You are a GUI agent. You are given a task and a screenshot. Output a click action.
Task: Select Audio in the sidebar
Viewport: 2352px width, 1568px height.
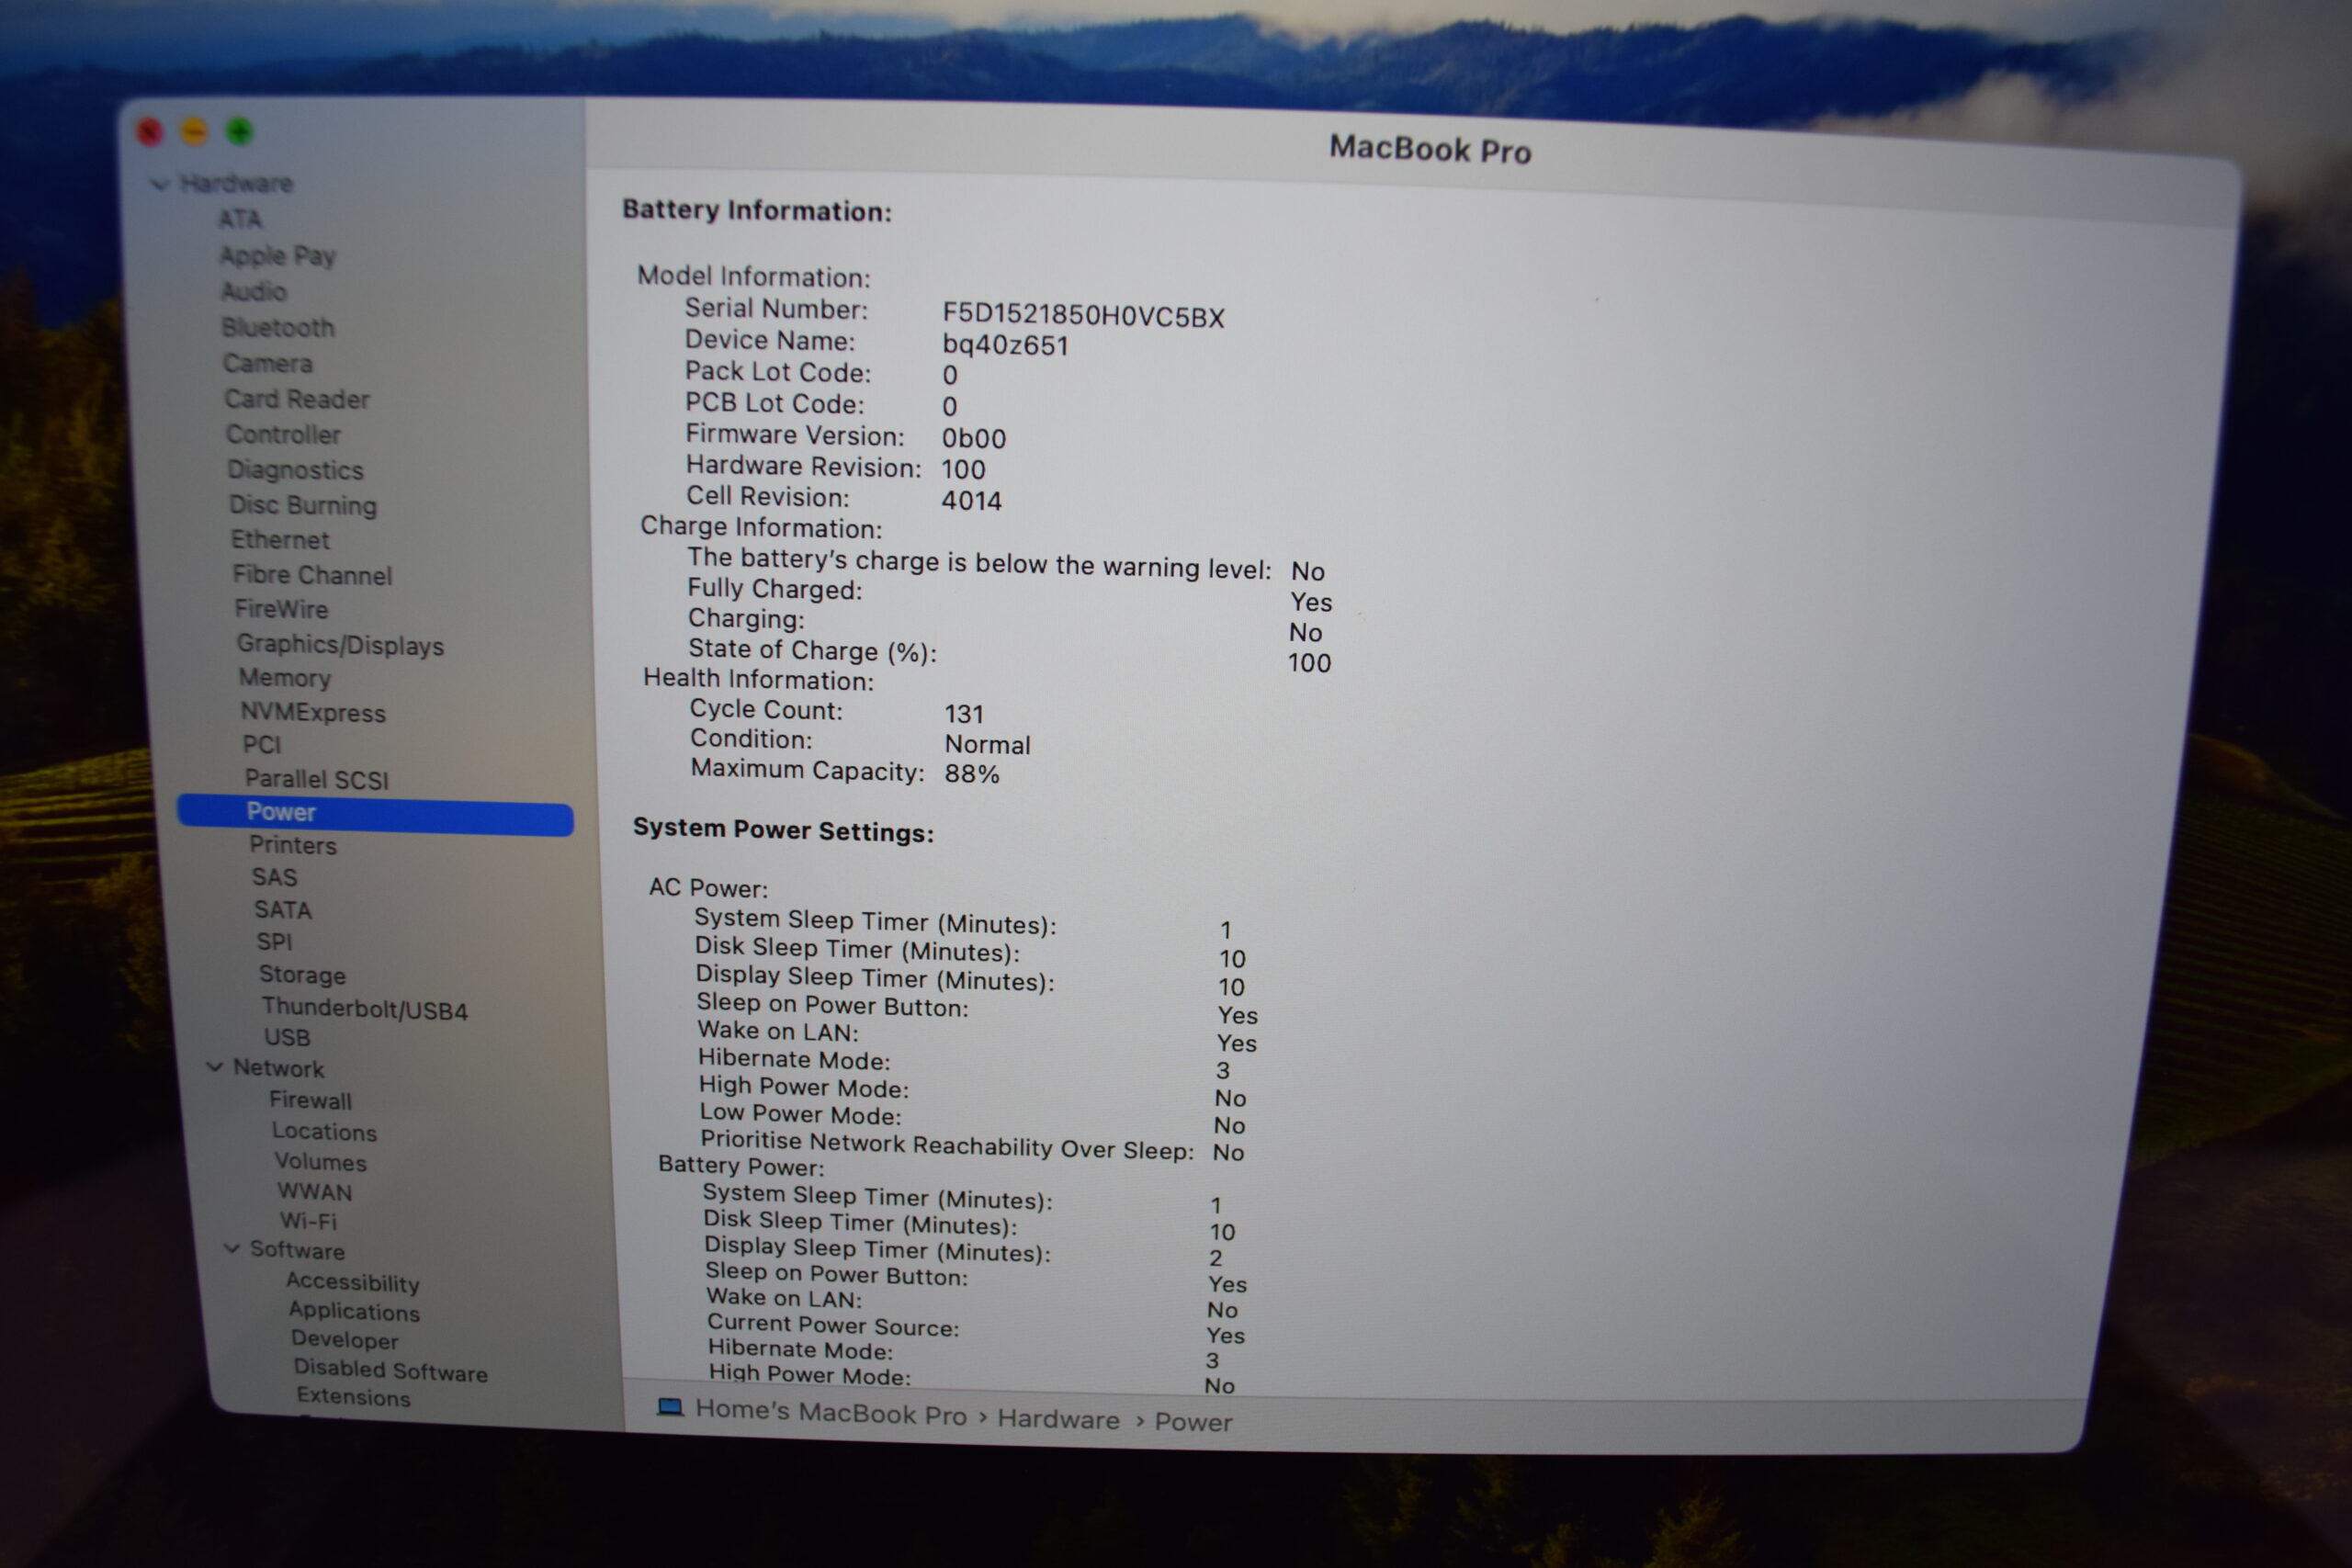click(254, 291)
